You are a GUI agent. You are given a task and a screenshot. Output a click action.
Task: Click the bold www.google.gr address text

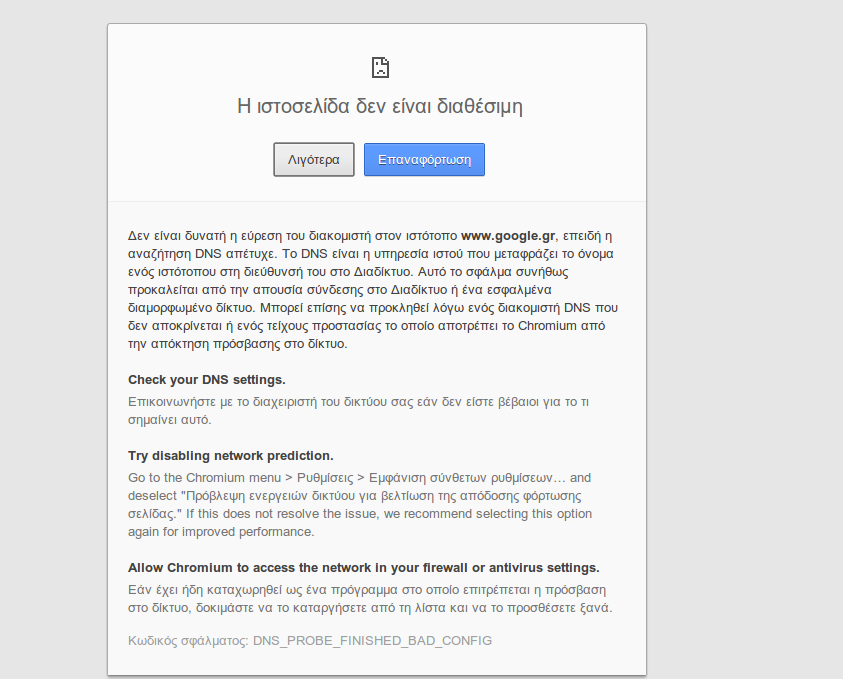pyautogui.click(x=507, y=236)
